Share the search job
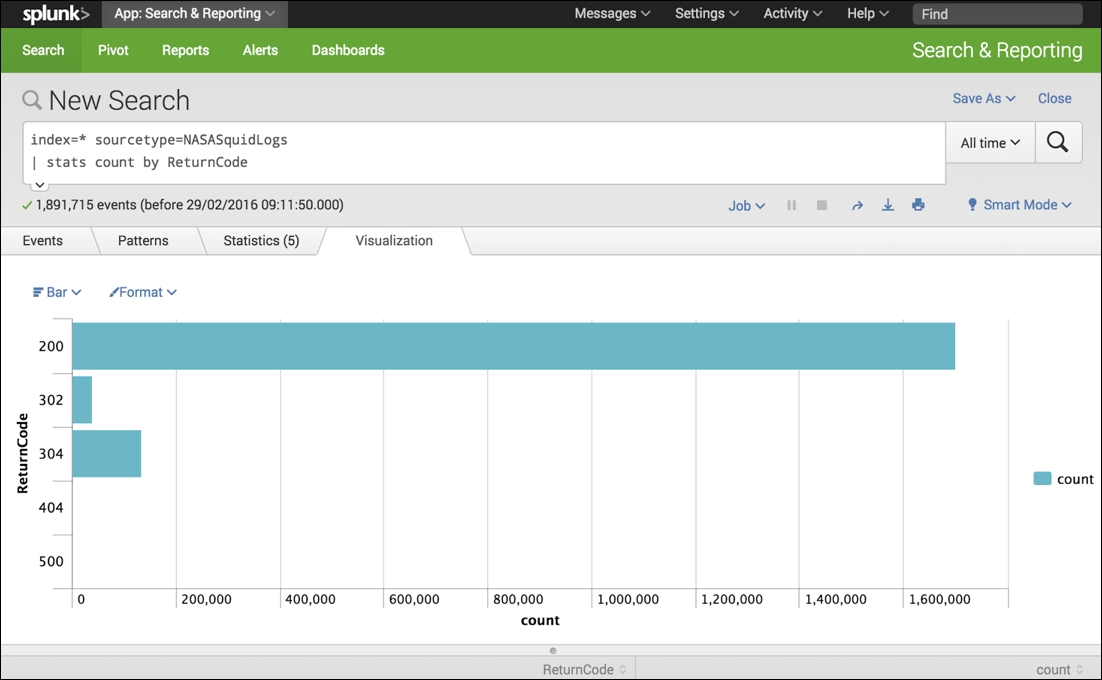 [857, 205]
